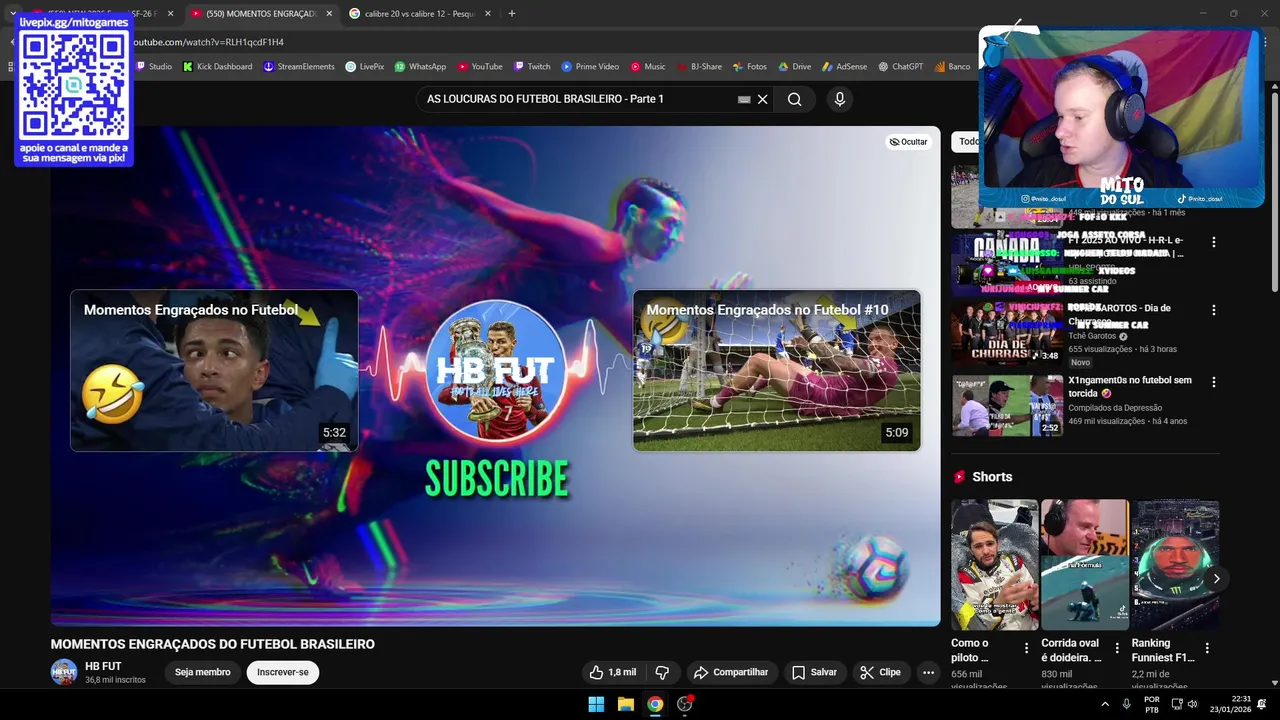1280x720 pixels.
Task: Share video with Compartilhar button
Action: pos(731,673)
